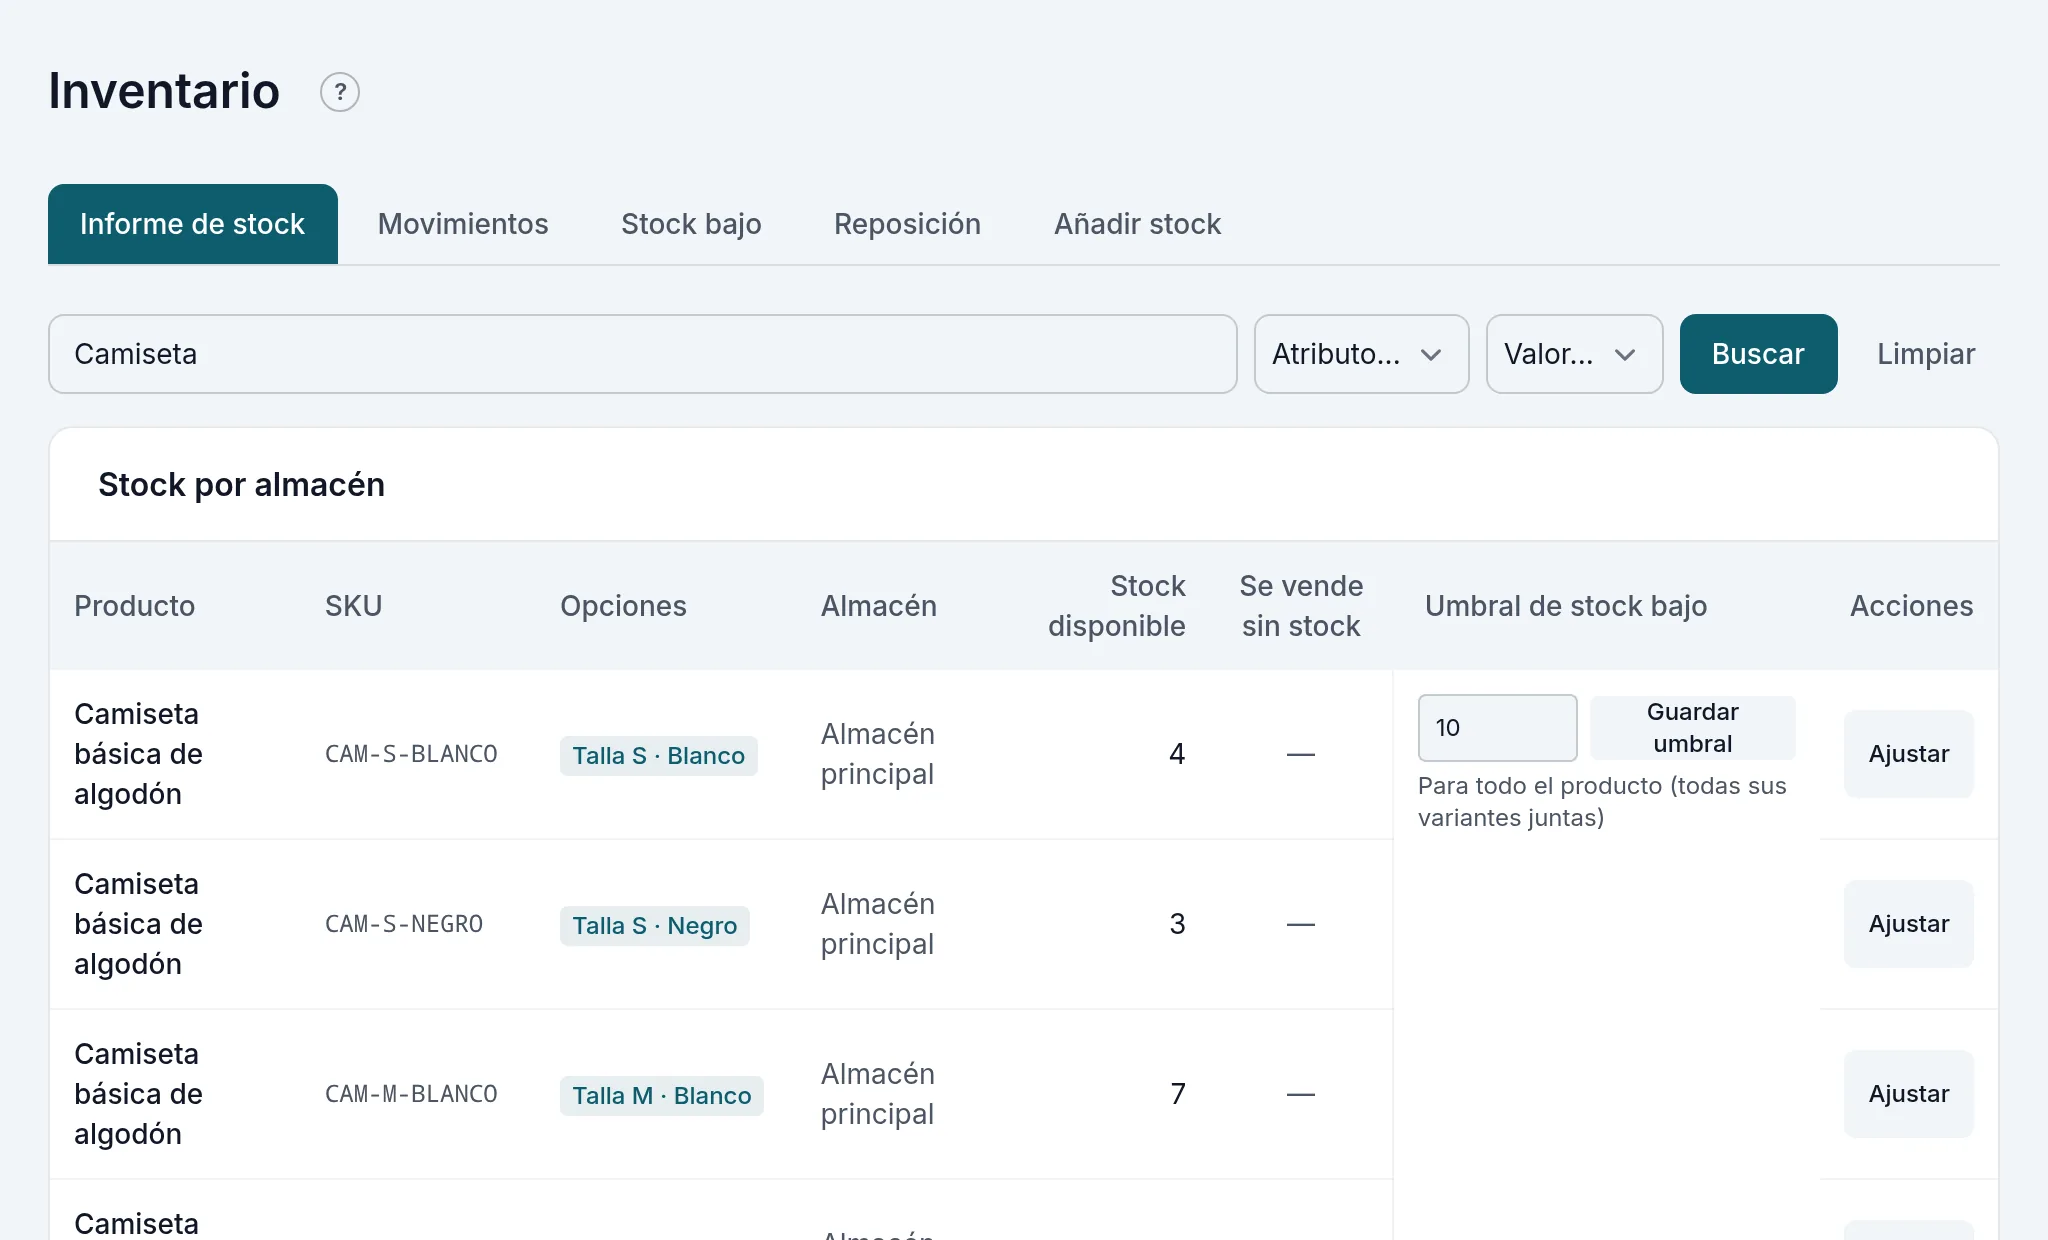2048x1240 pixels.
Task: Expand the Atributo dropdown
Action: tap(1361, 354)
